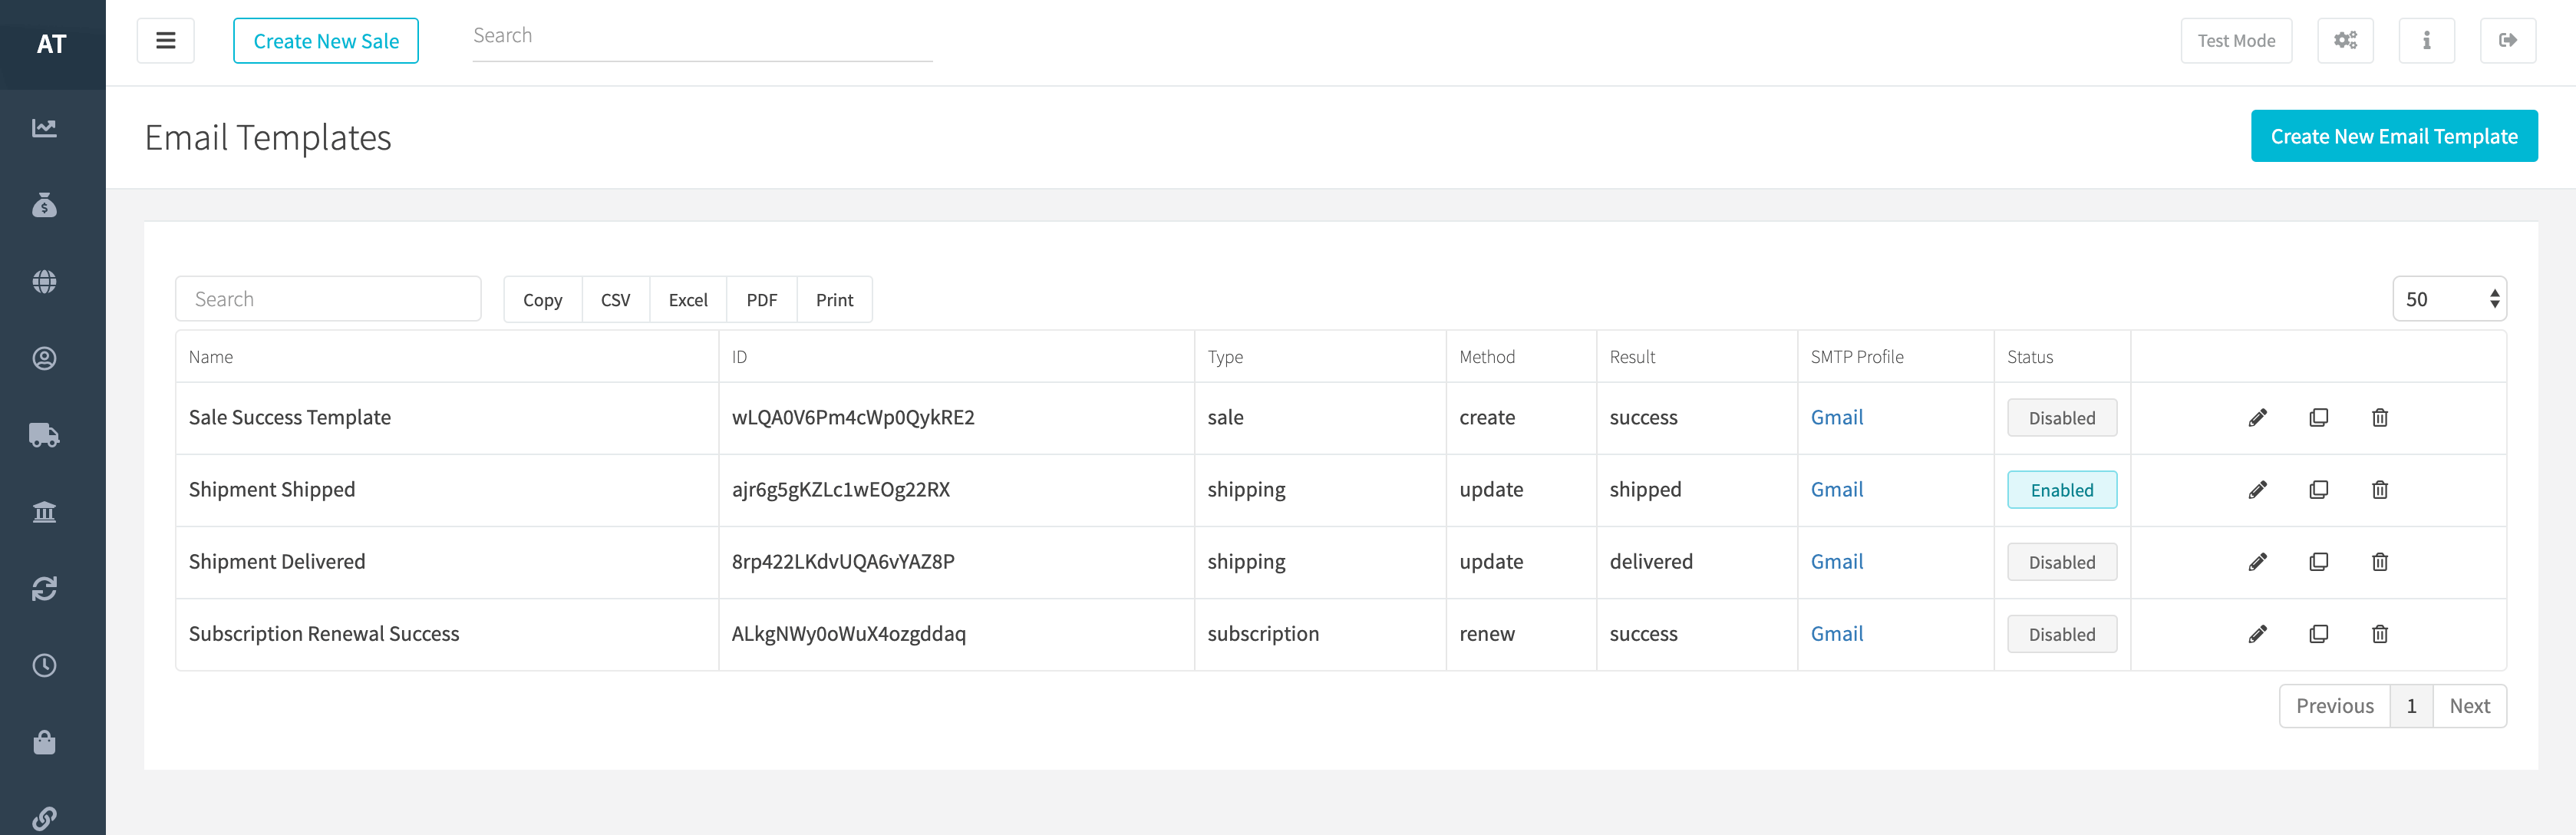Image resolution: width=2576 pixels, height=835 pixels.
Task: Open Gmail SMTP profile for Shipment Delivered
Action: 1836,562
